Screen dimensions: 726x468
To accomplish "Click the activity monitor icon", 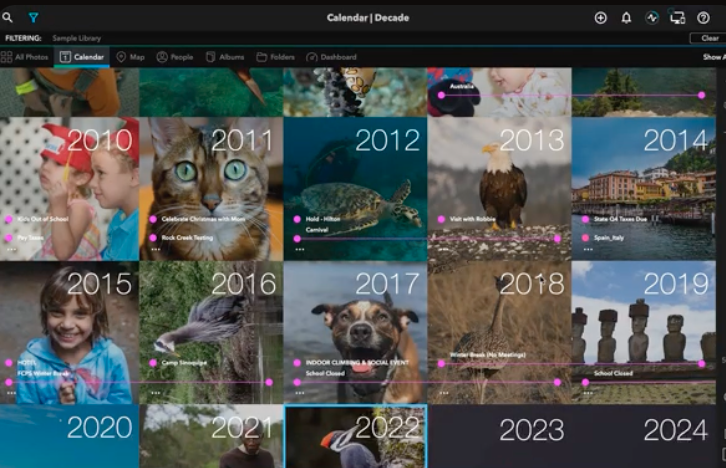I will 652,18.
